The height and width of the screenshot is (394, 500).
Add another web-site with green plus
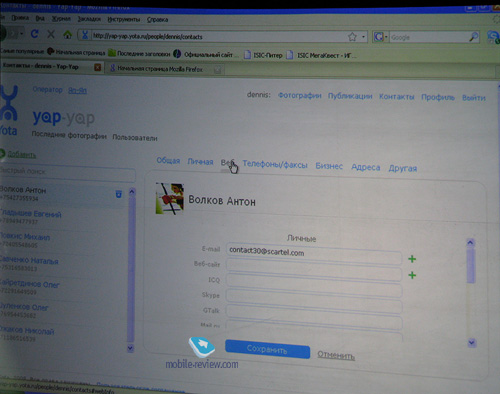click(x=412, y=275)
